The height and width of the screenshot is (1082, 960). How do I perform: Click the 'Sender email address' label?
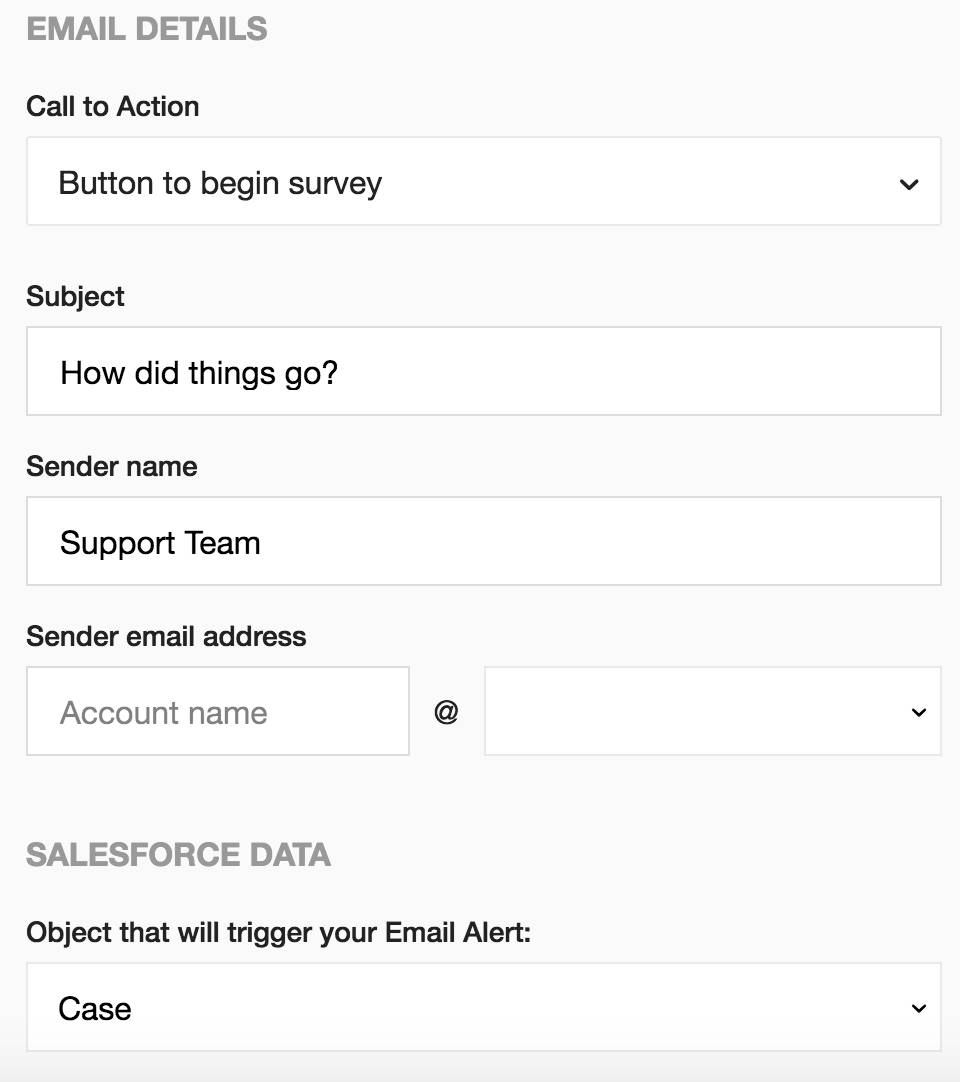166,636
